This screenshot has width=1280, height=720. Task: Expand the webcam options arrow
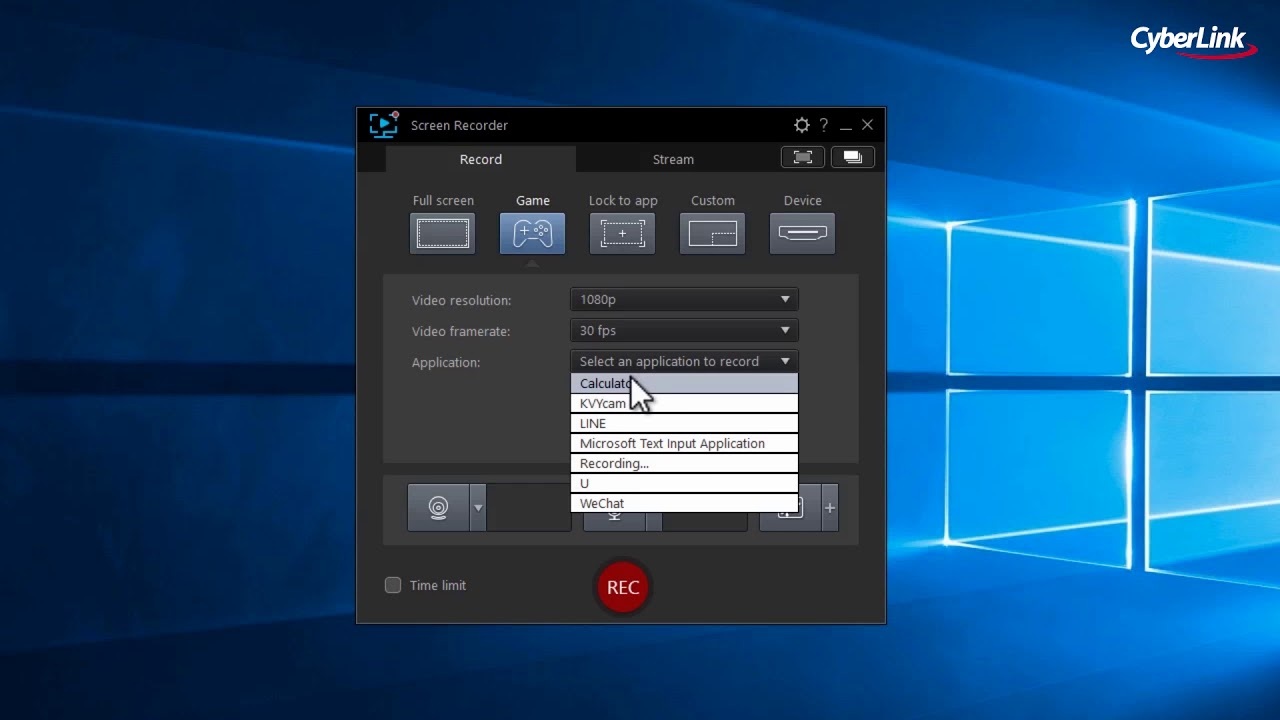[478, 507]
